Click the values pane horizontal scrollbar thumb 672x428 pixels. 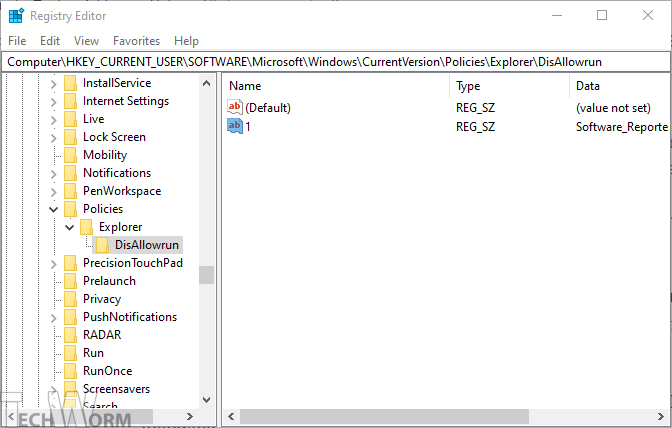click(x=384, y=416)
